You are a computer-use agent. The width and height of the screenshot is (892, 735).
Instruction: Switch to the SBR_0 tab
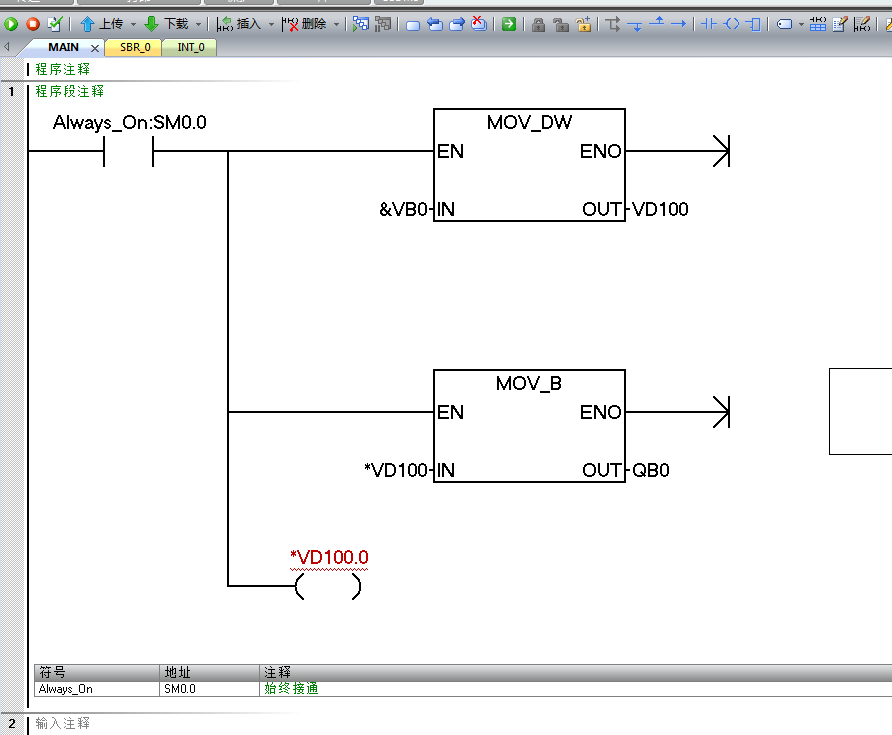(134, 47)
